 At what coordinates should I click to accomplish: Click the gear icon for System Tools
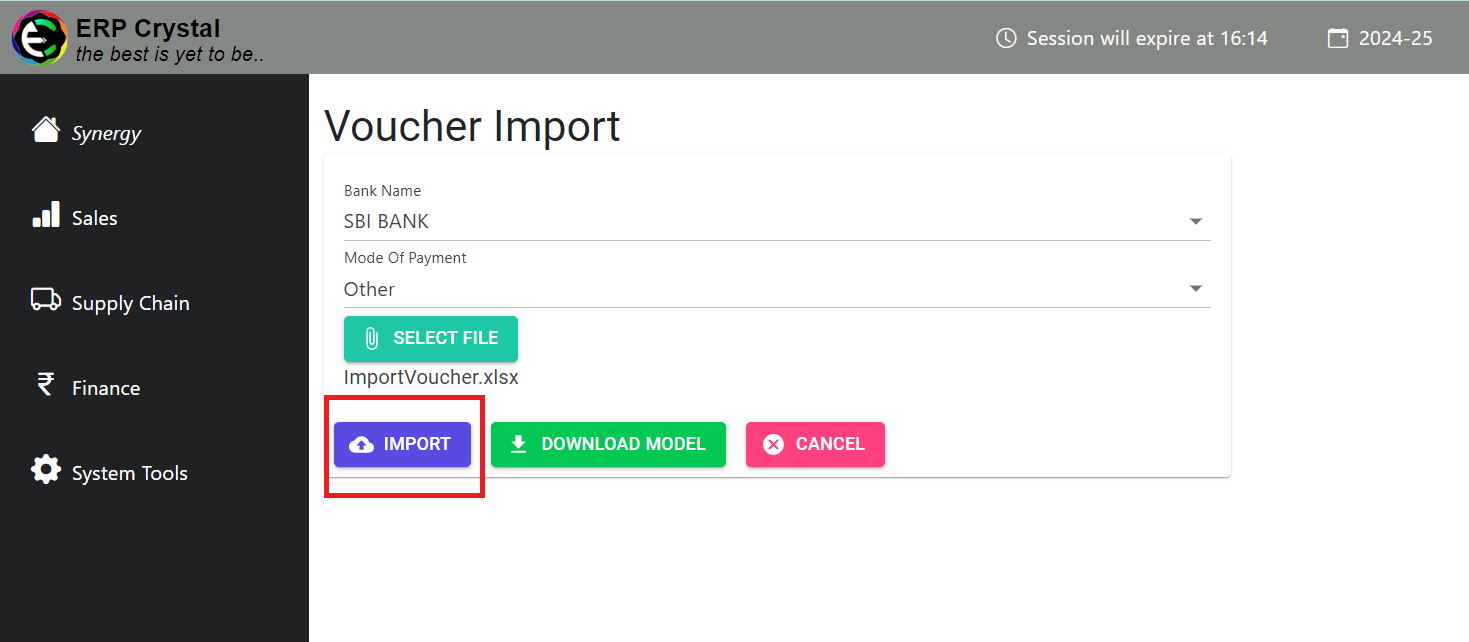(x=46, y=470)
